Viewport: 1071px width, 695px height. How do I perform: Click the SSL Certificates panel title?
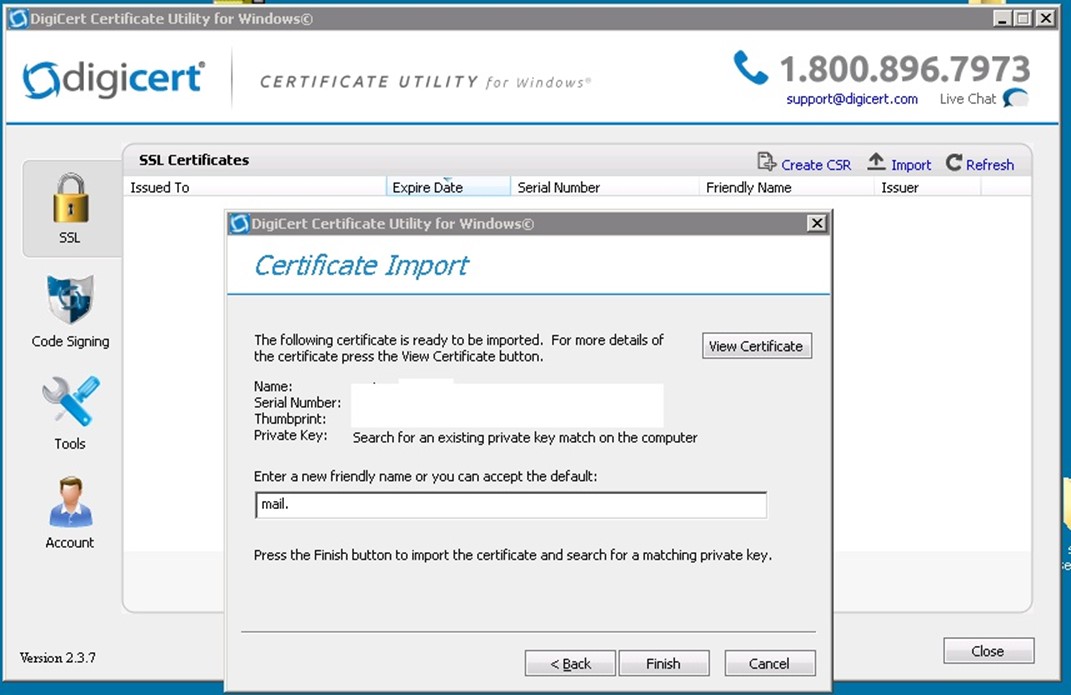coord(194,160)
